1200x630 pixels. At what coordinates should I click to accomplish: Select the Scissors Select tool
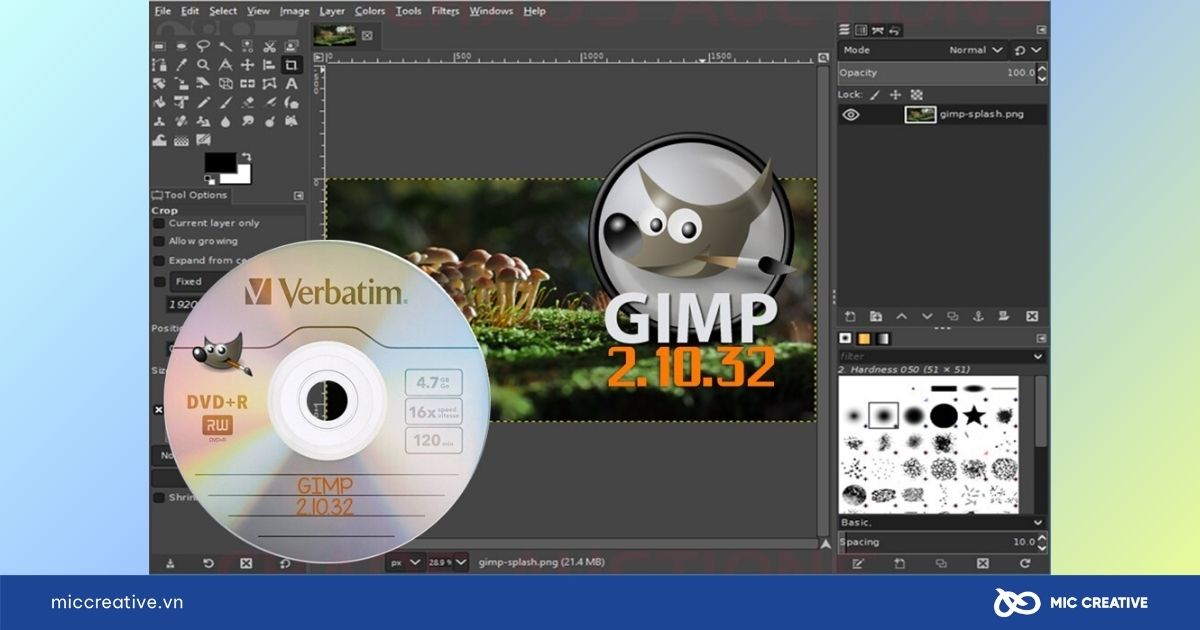(x=269, y=46)
